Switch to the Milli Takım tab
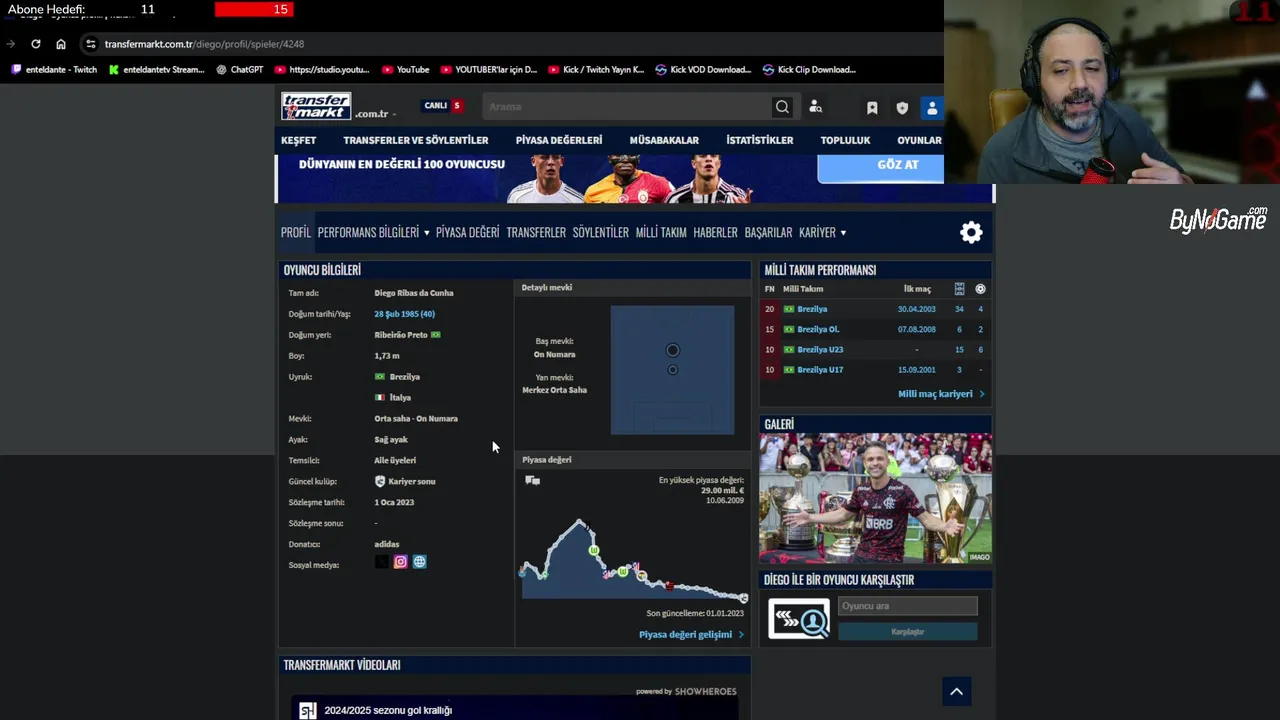The image size is (1280, 720). [661, 232]
